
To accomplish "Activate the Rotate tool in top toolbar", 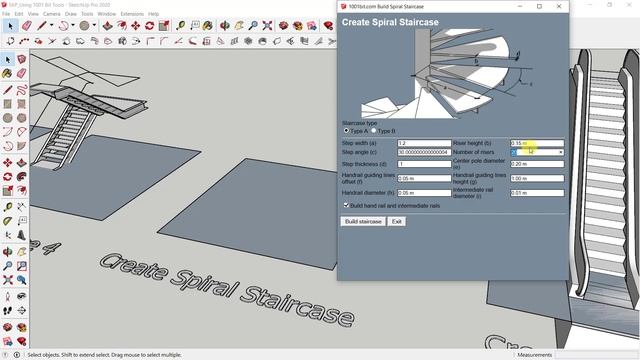I will coord(149,26).
